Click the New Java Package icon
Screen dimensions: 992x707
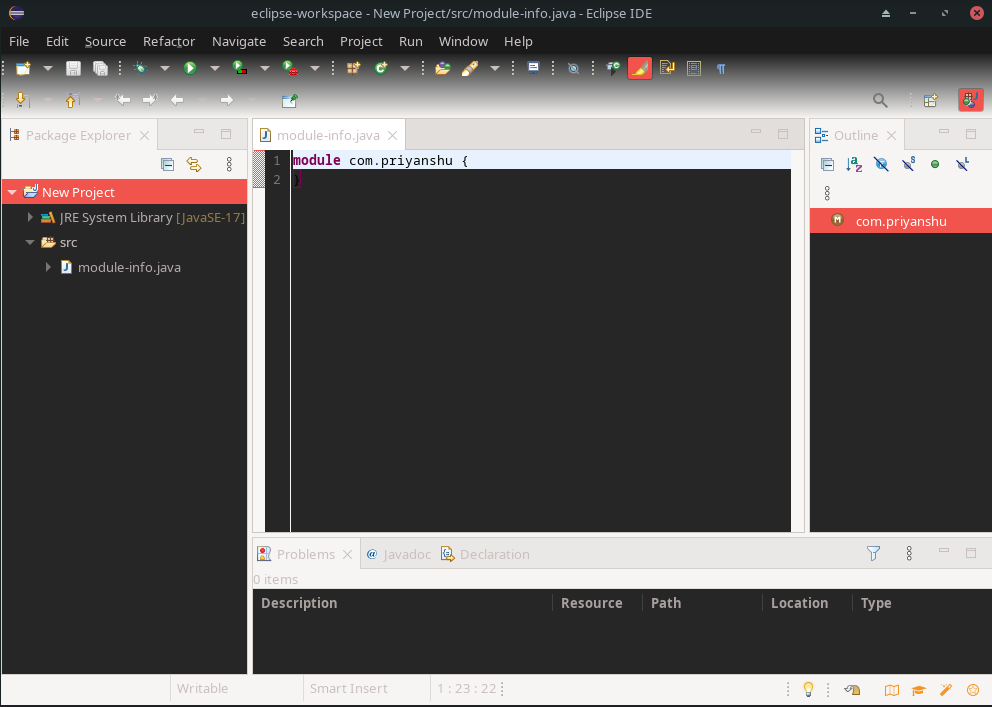[353, 68]
